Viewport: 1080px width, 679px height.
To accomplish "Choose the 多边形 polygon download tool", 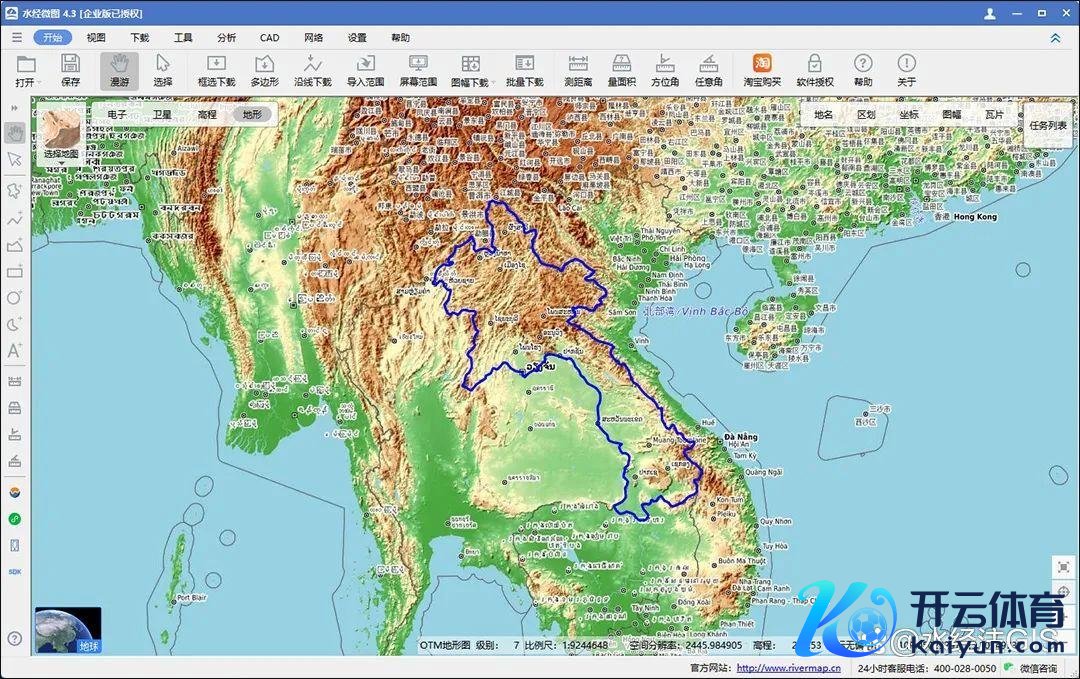I will [264, 70].
